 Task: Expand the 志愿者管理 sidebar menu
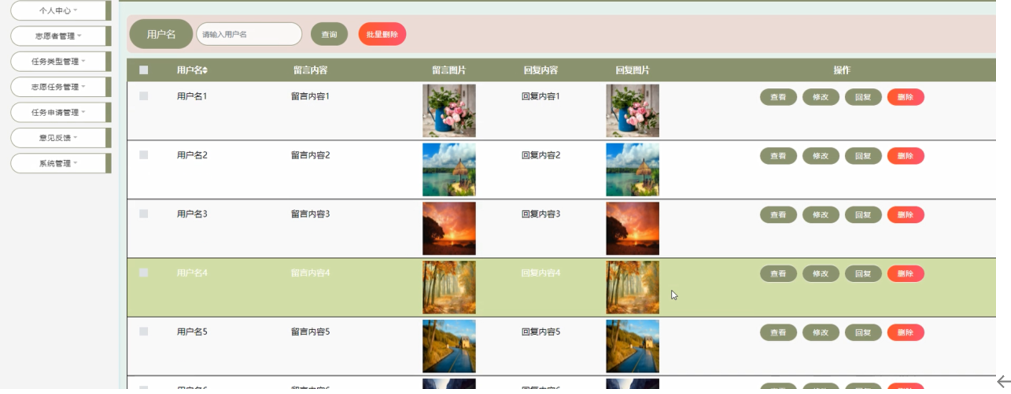pos(58,36)
